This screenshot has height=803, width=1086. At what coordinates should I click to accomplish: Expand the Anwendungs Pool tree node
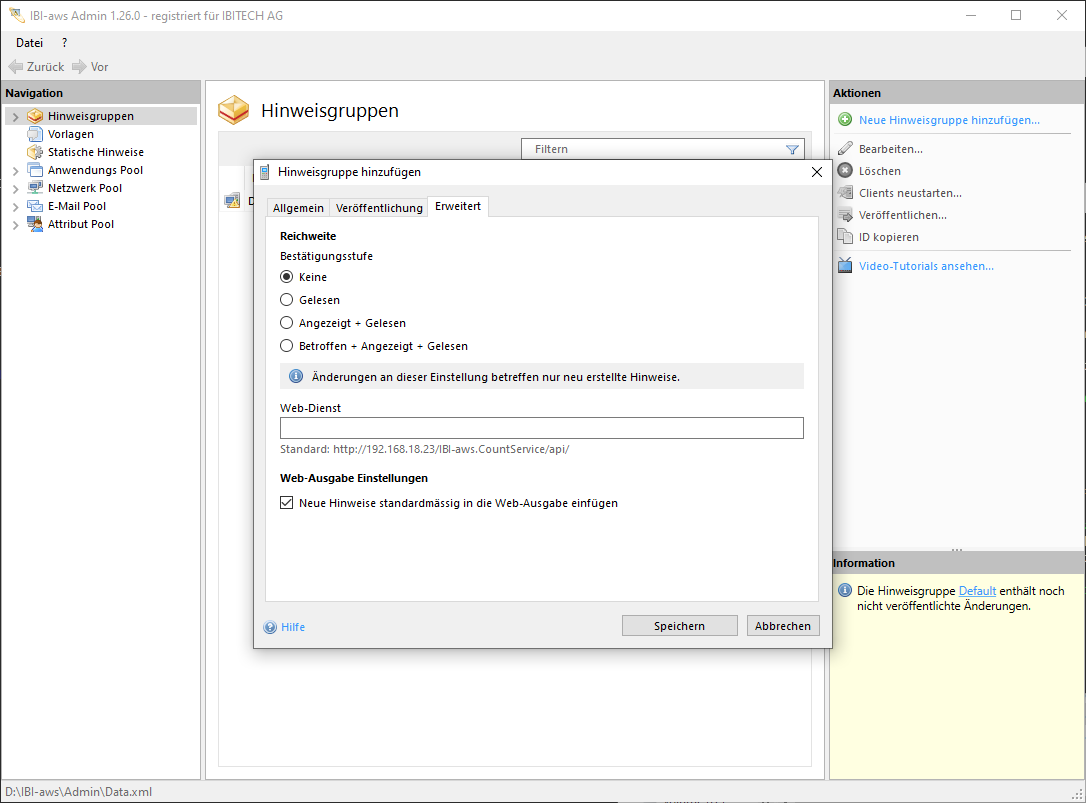(15, 171)
